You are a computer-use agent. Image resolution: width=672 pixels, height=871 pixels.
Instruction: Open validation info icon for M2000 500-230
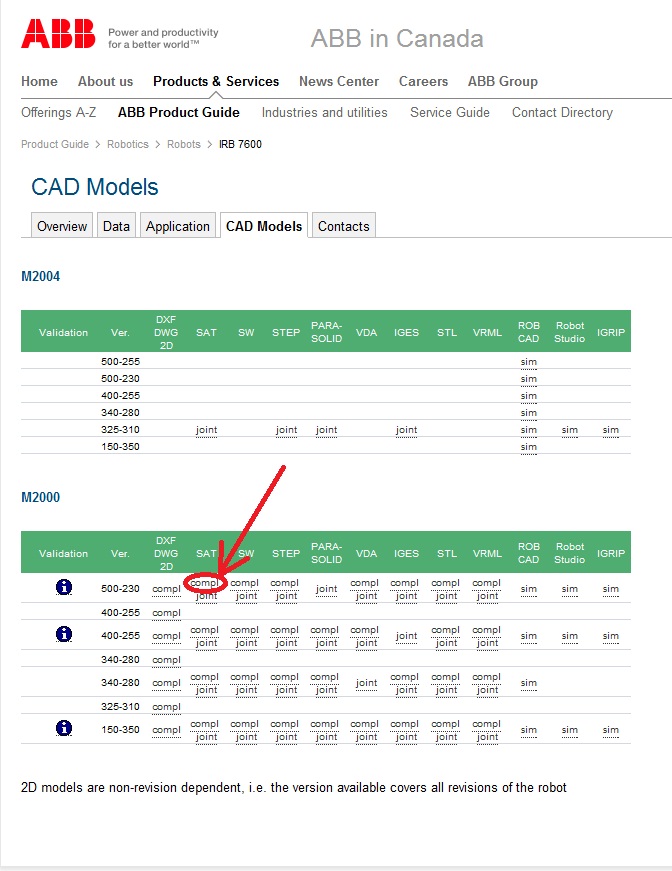(x=64, y=587)
